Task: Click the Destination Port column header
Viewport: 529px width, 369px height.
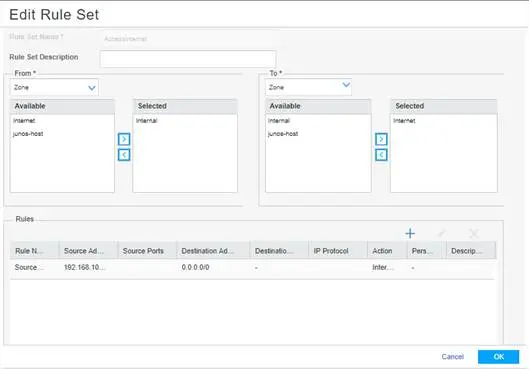Action: [x=279, y=251]
